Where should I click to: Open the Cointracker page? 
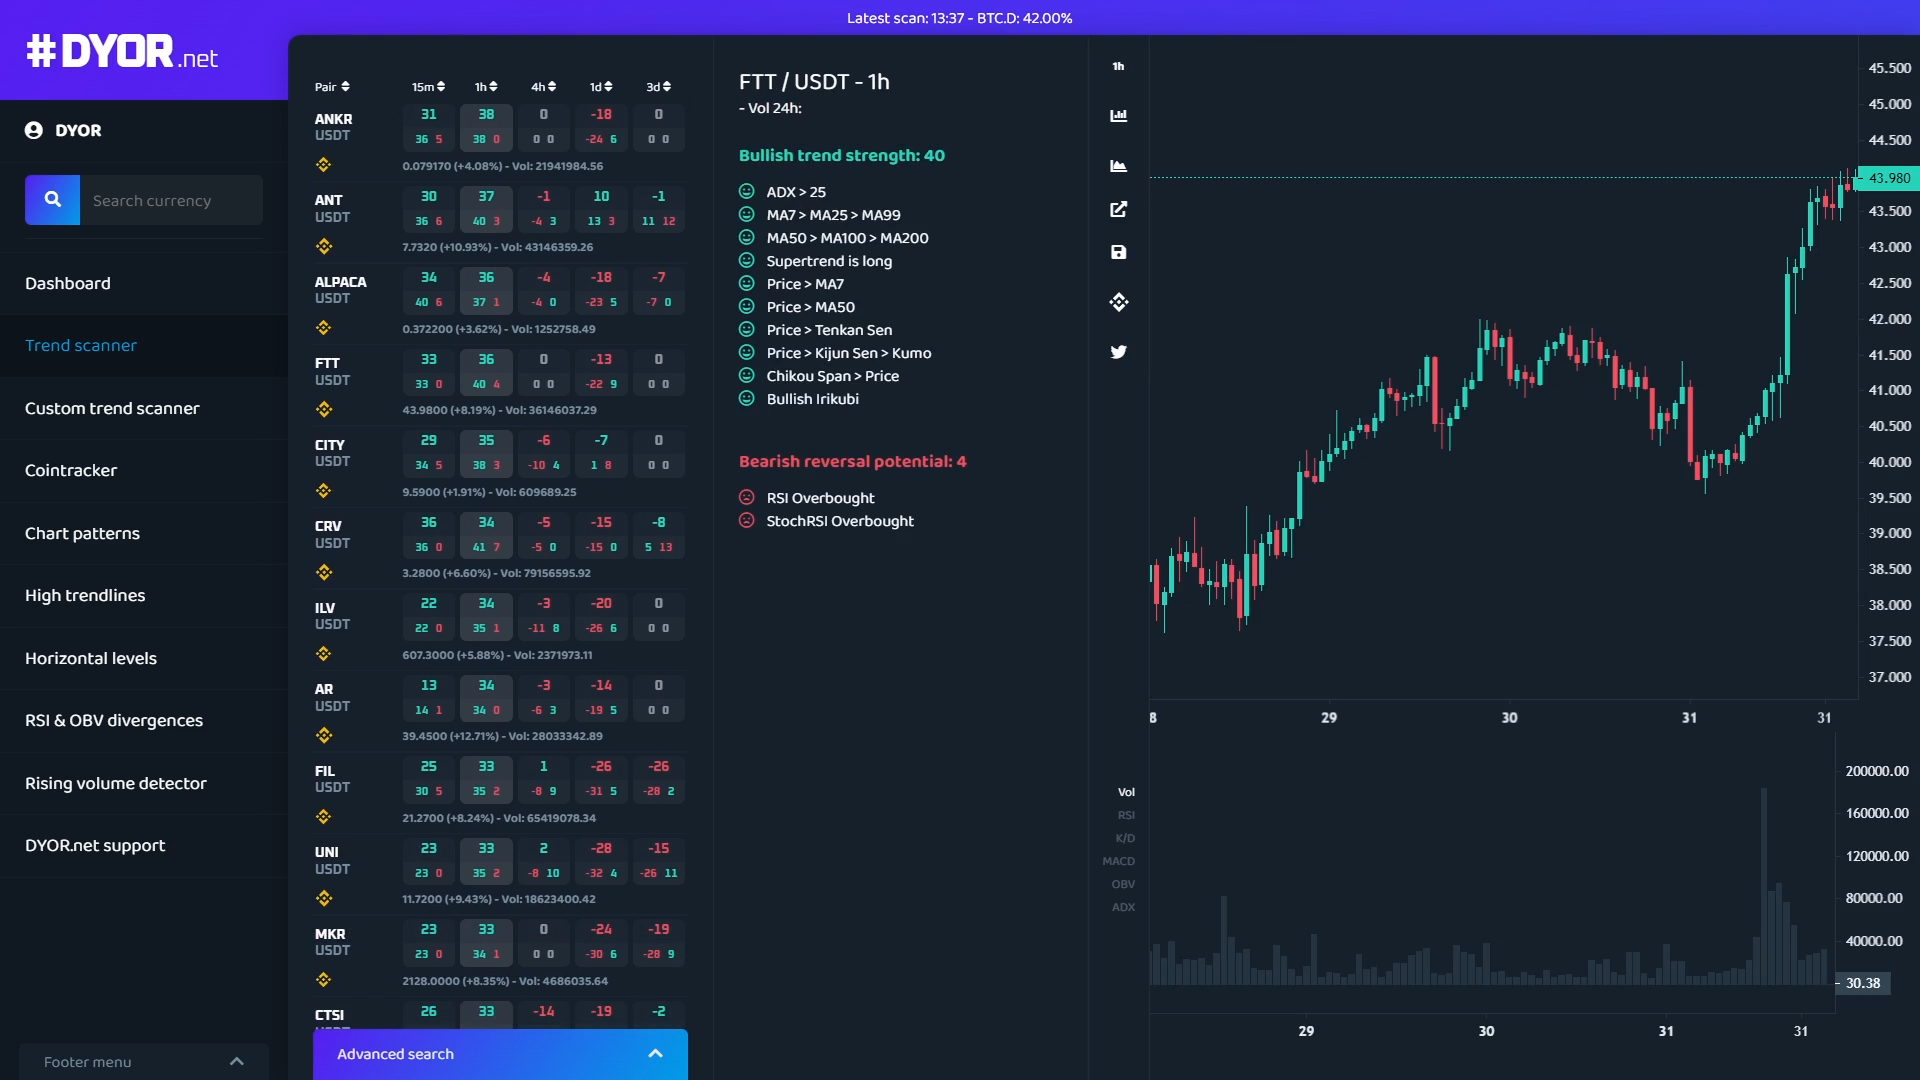pyautogui.click(x=144, y=471)
